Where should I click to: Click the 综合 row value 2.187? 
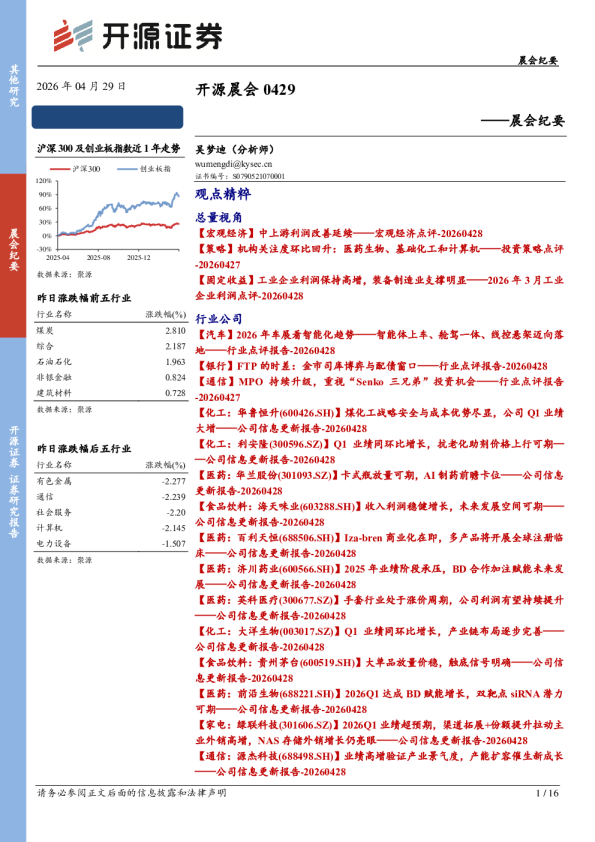175,346
